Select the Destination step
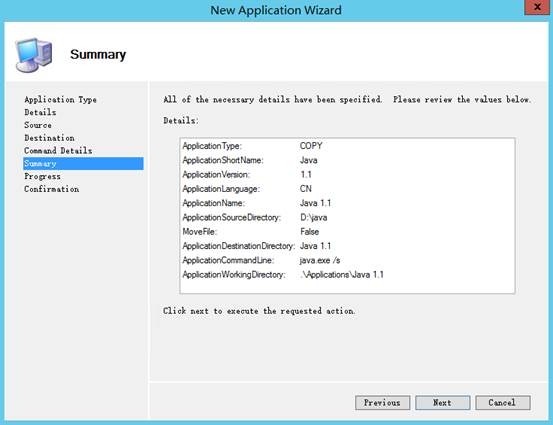Image resolution: width=553 pixels, height=425 pixels. (49, 138)
